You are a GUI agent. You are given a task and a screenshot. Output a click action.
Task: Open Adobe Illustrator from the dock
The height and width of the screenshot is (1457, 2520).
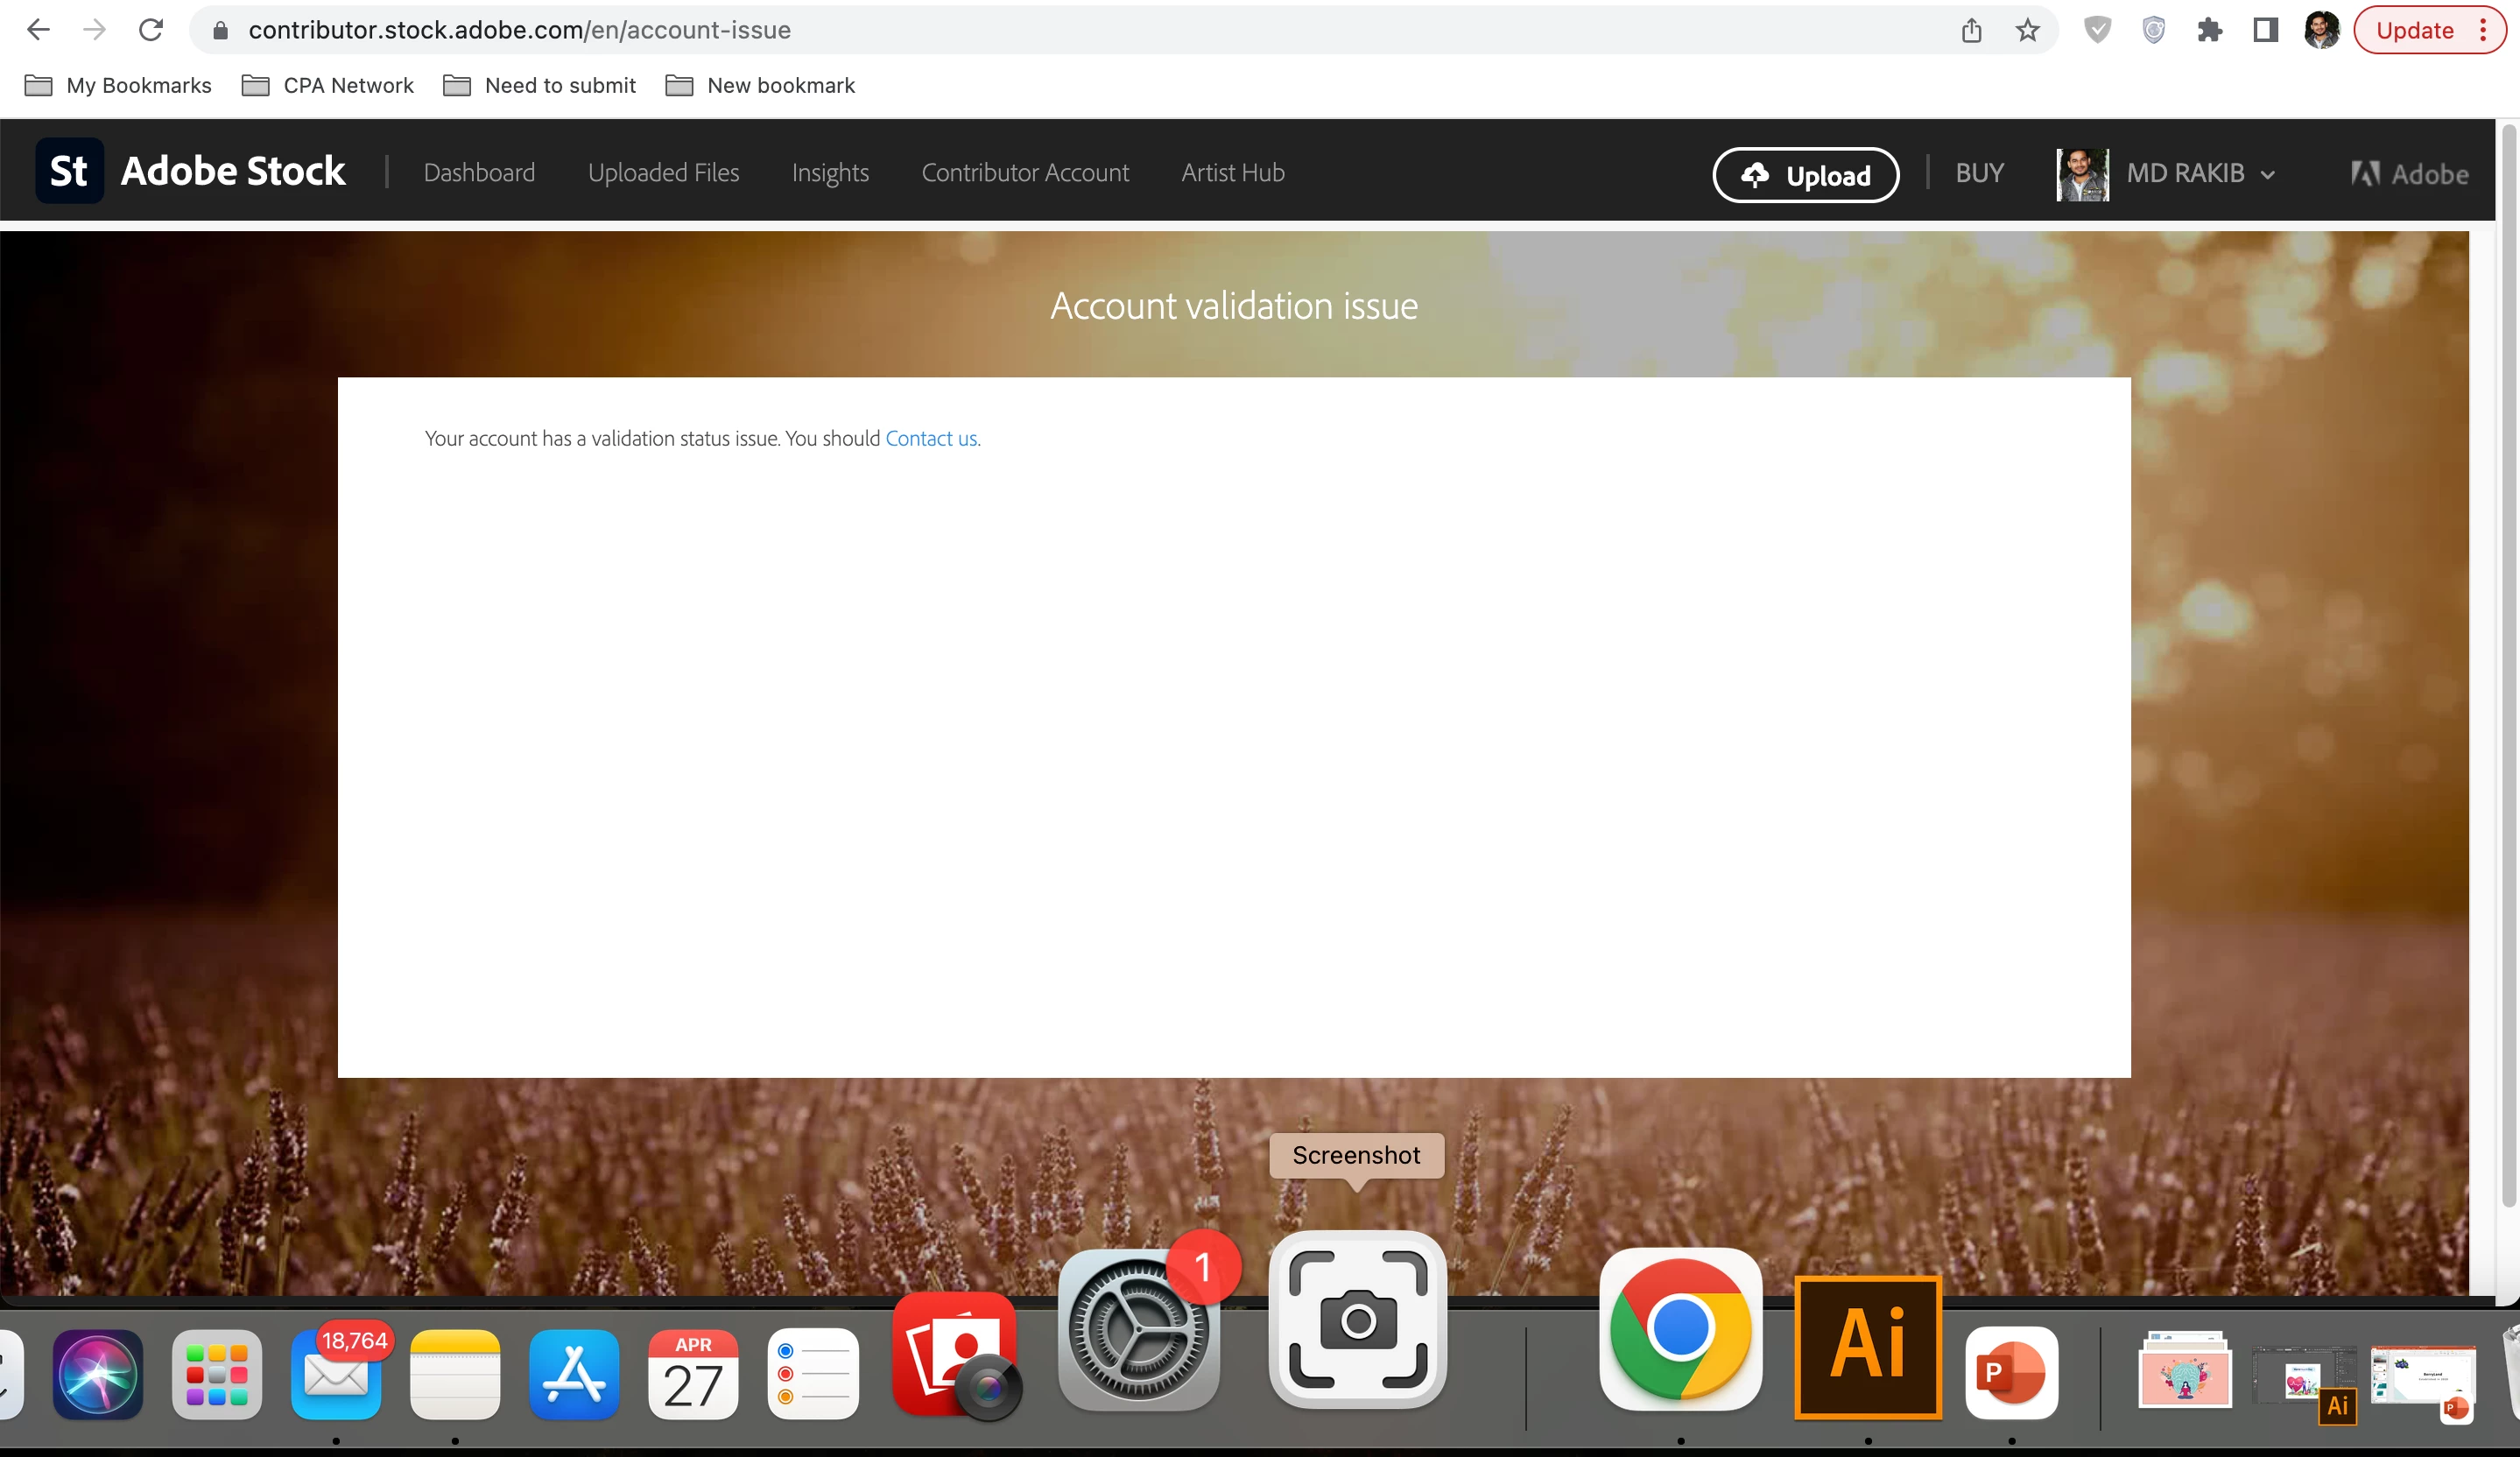(1867, 1346)
